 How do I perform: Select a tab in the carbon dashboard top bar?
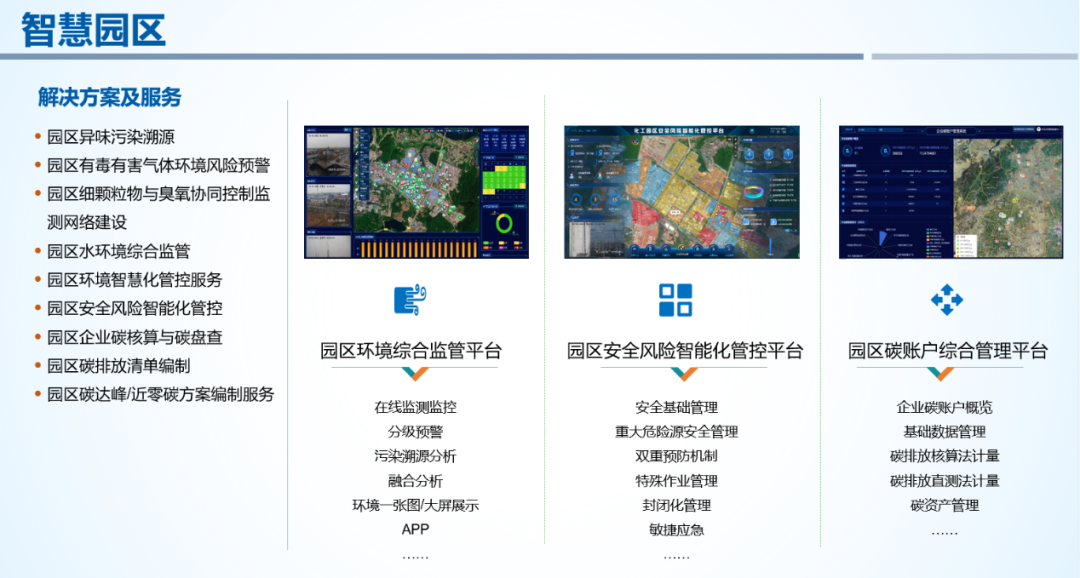point(848,129)
